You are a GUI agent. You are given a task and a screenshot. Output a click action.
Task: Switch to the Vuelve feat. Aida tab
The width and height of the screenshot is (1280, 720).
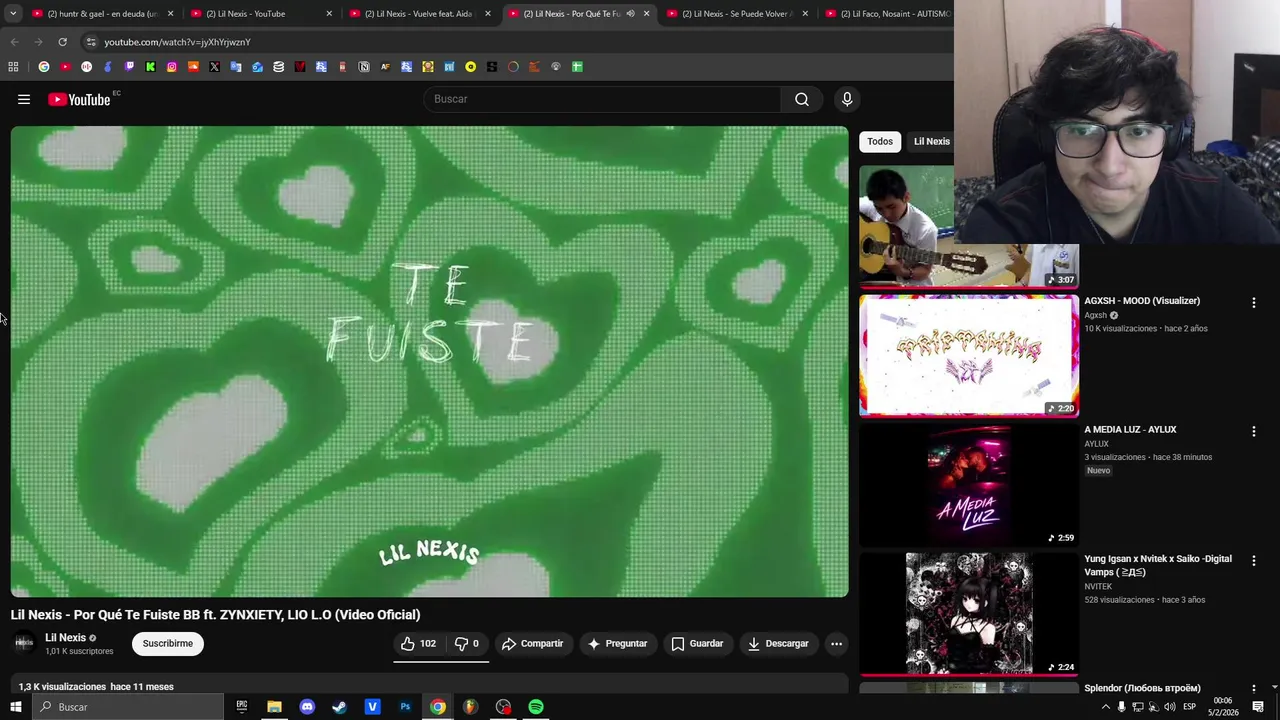click(x=418, y=14)
